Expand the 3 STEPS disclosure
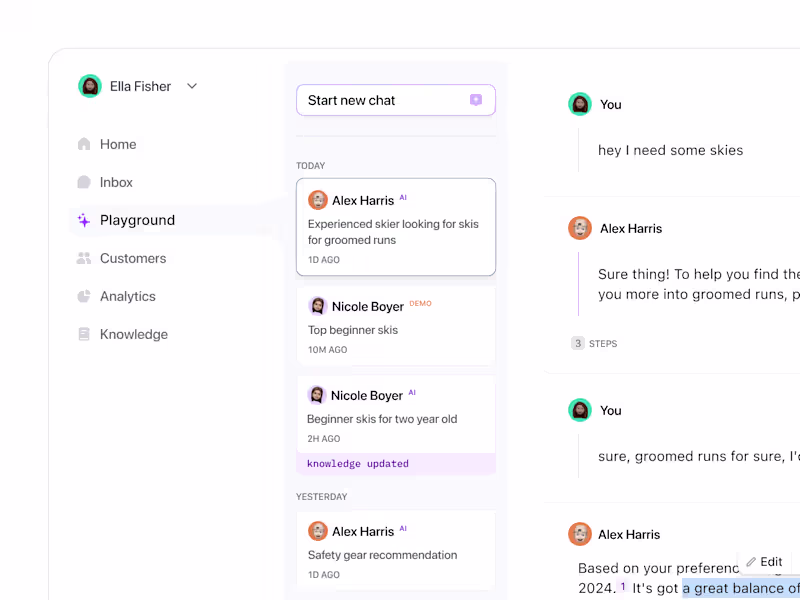The height and width of the screenshot is (600, 800). coord(594,343)
